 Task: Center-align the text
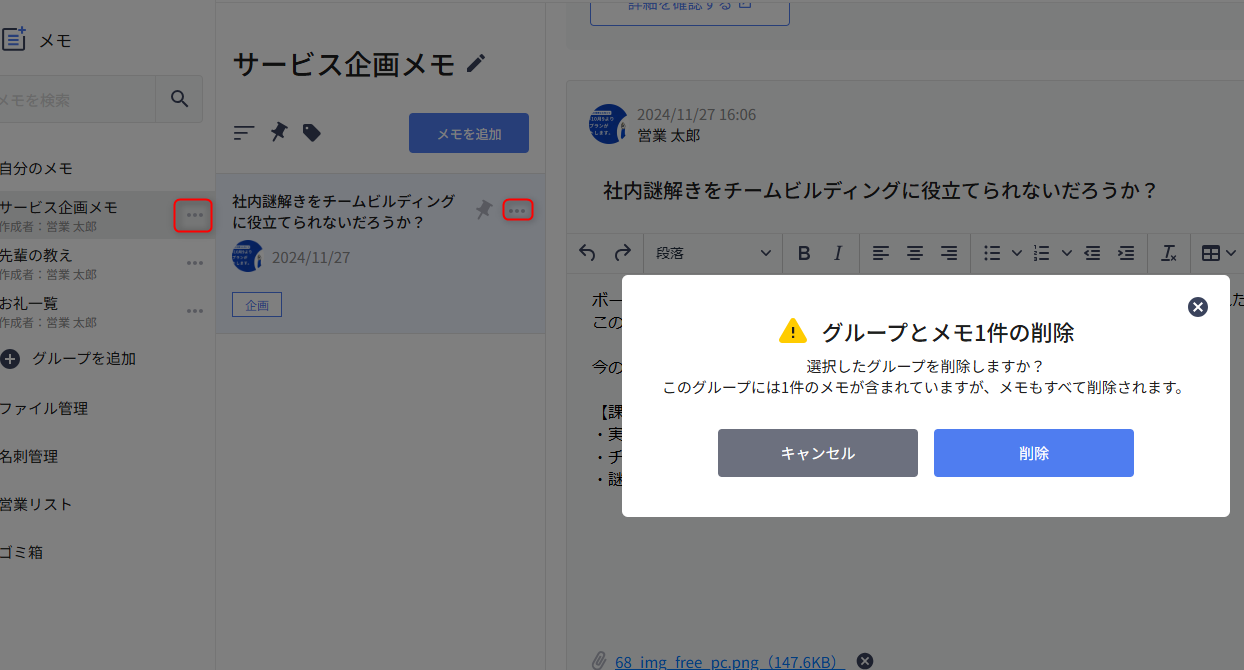click(x=914, y=253)
